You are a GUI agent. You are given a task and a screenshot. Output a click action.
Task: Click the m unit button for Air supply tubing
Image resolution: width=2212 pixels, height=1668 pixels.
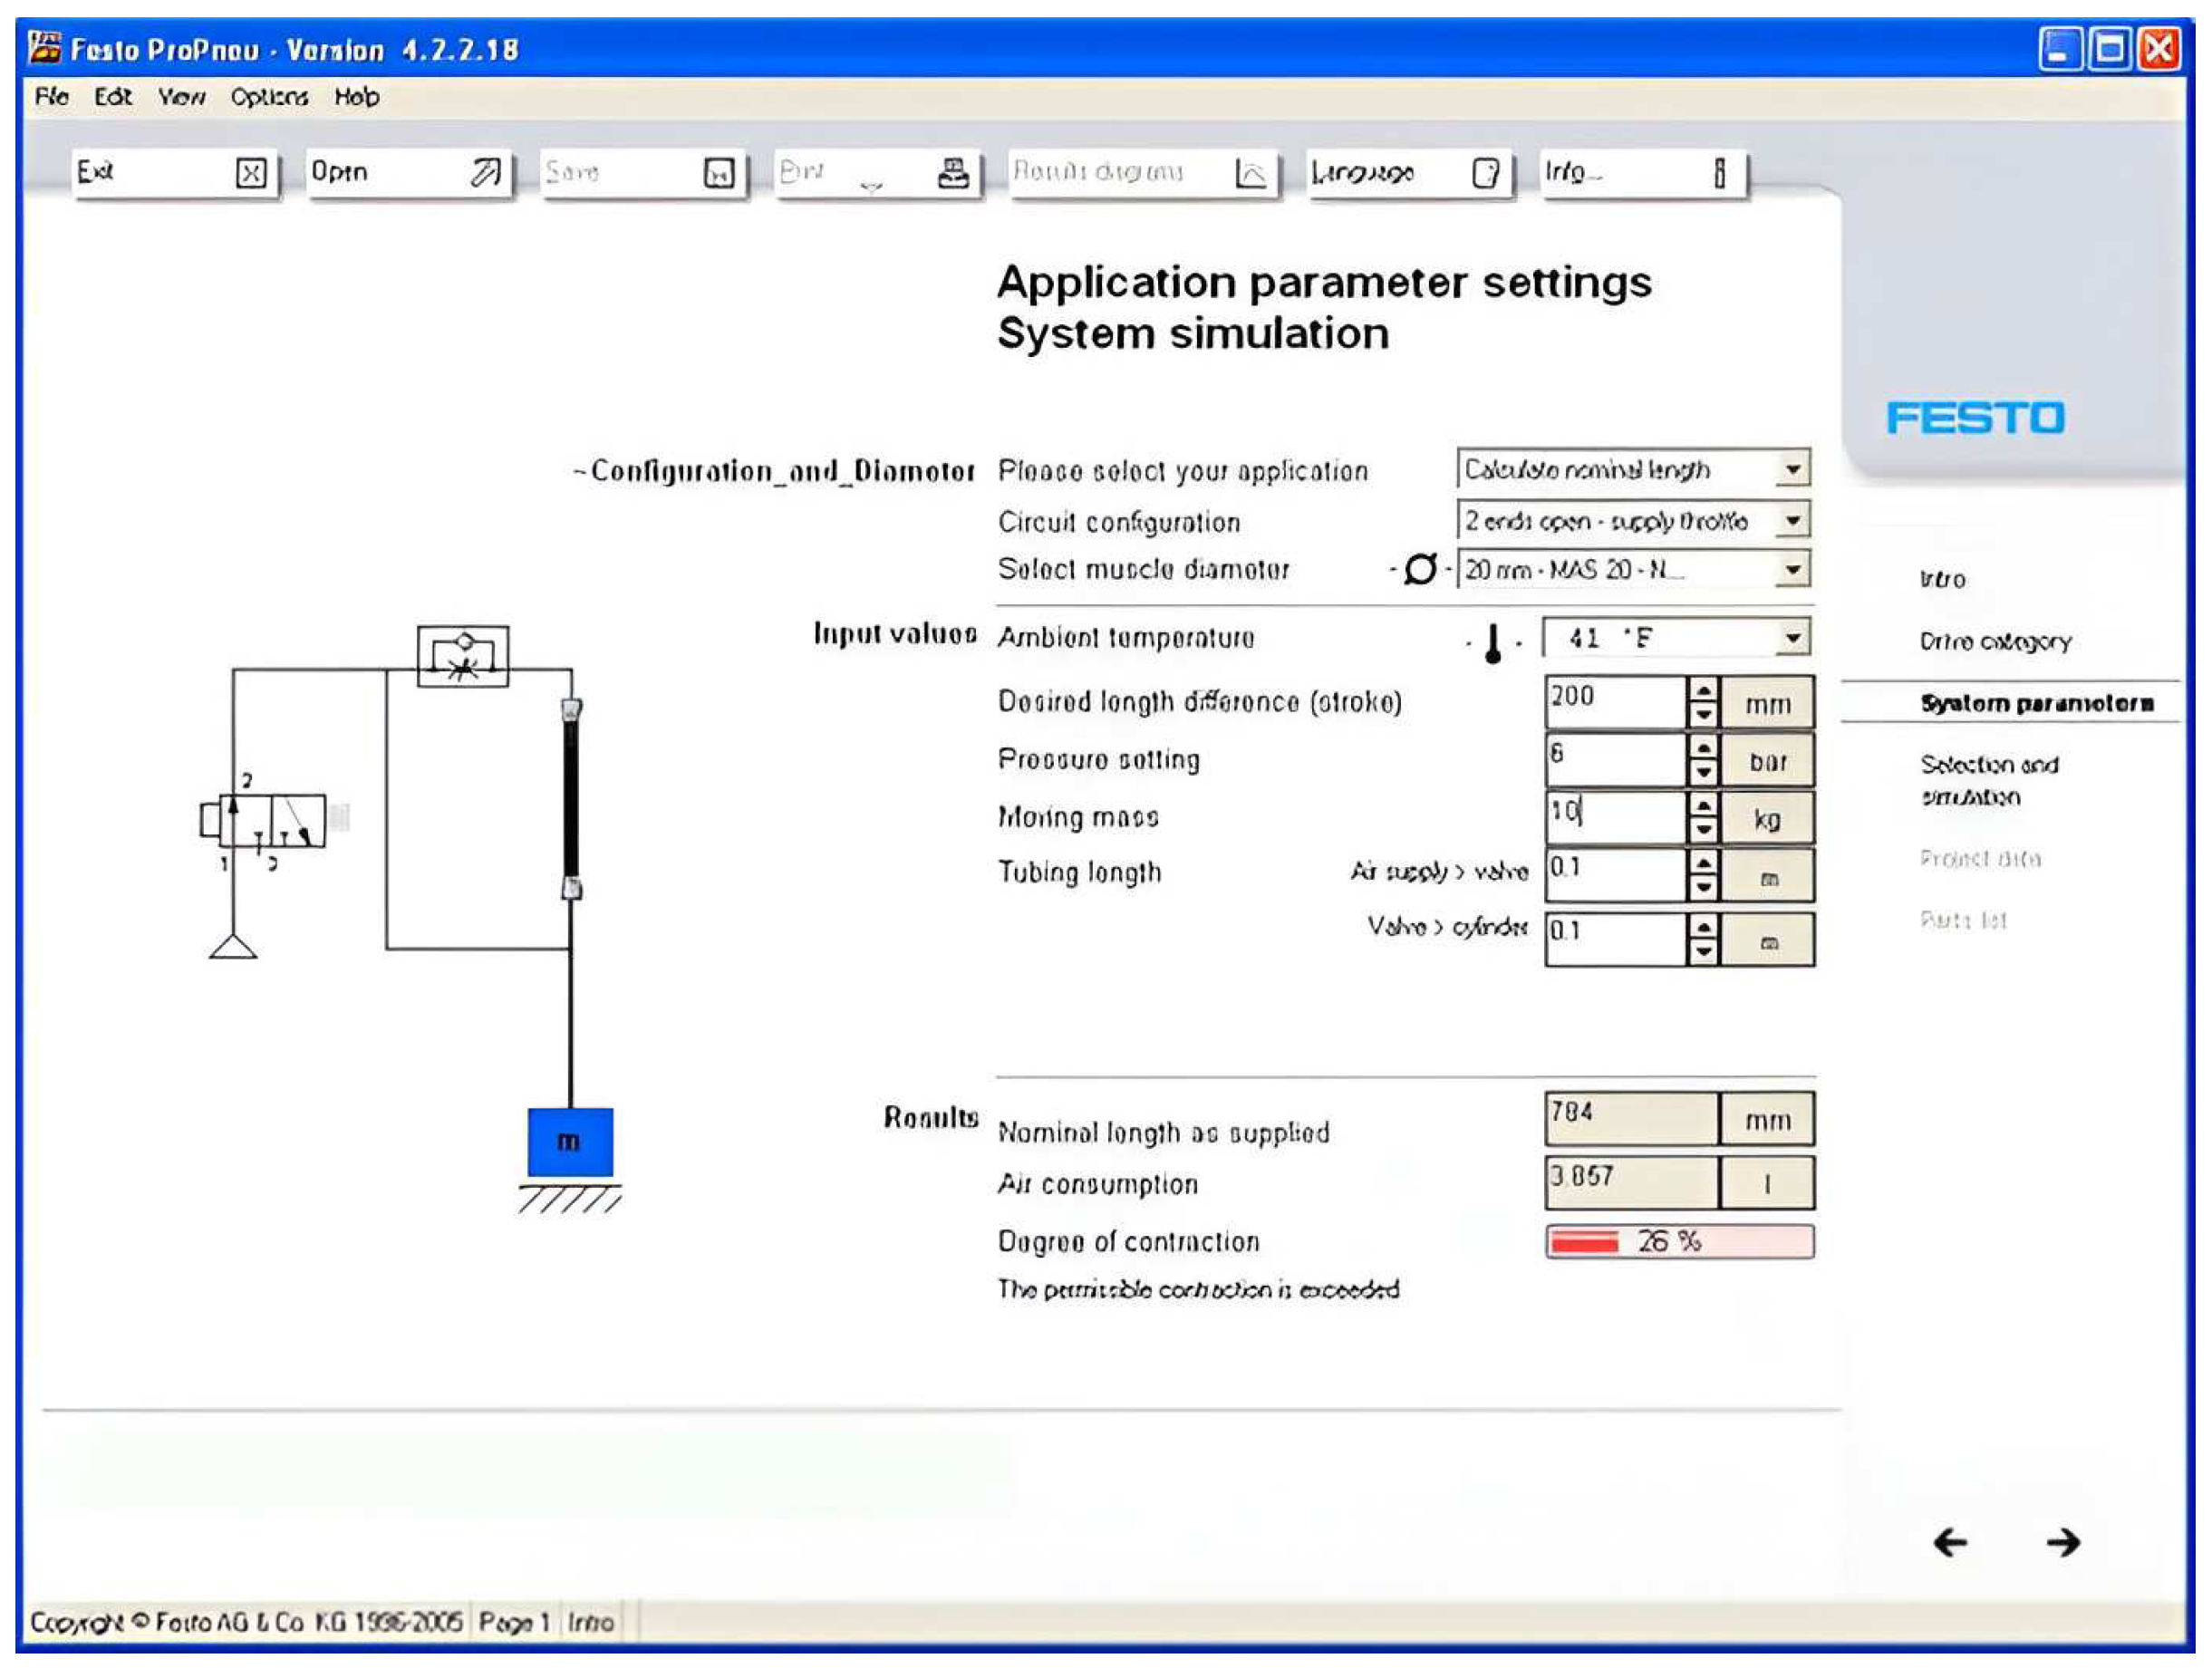[1767, 877]
